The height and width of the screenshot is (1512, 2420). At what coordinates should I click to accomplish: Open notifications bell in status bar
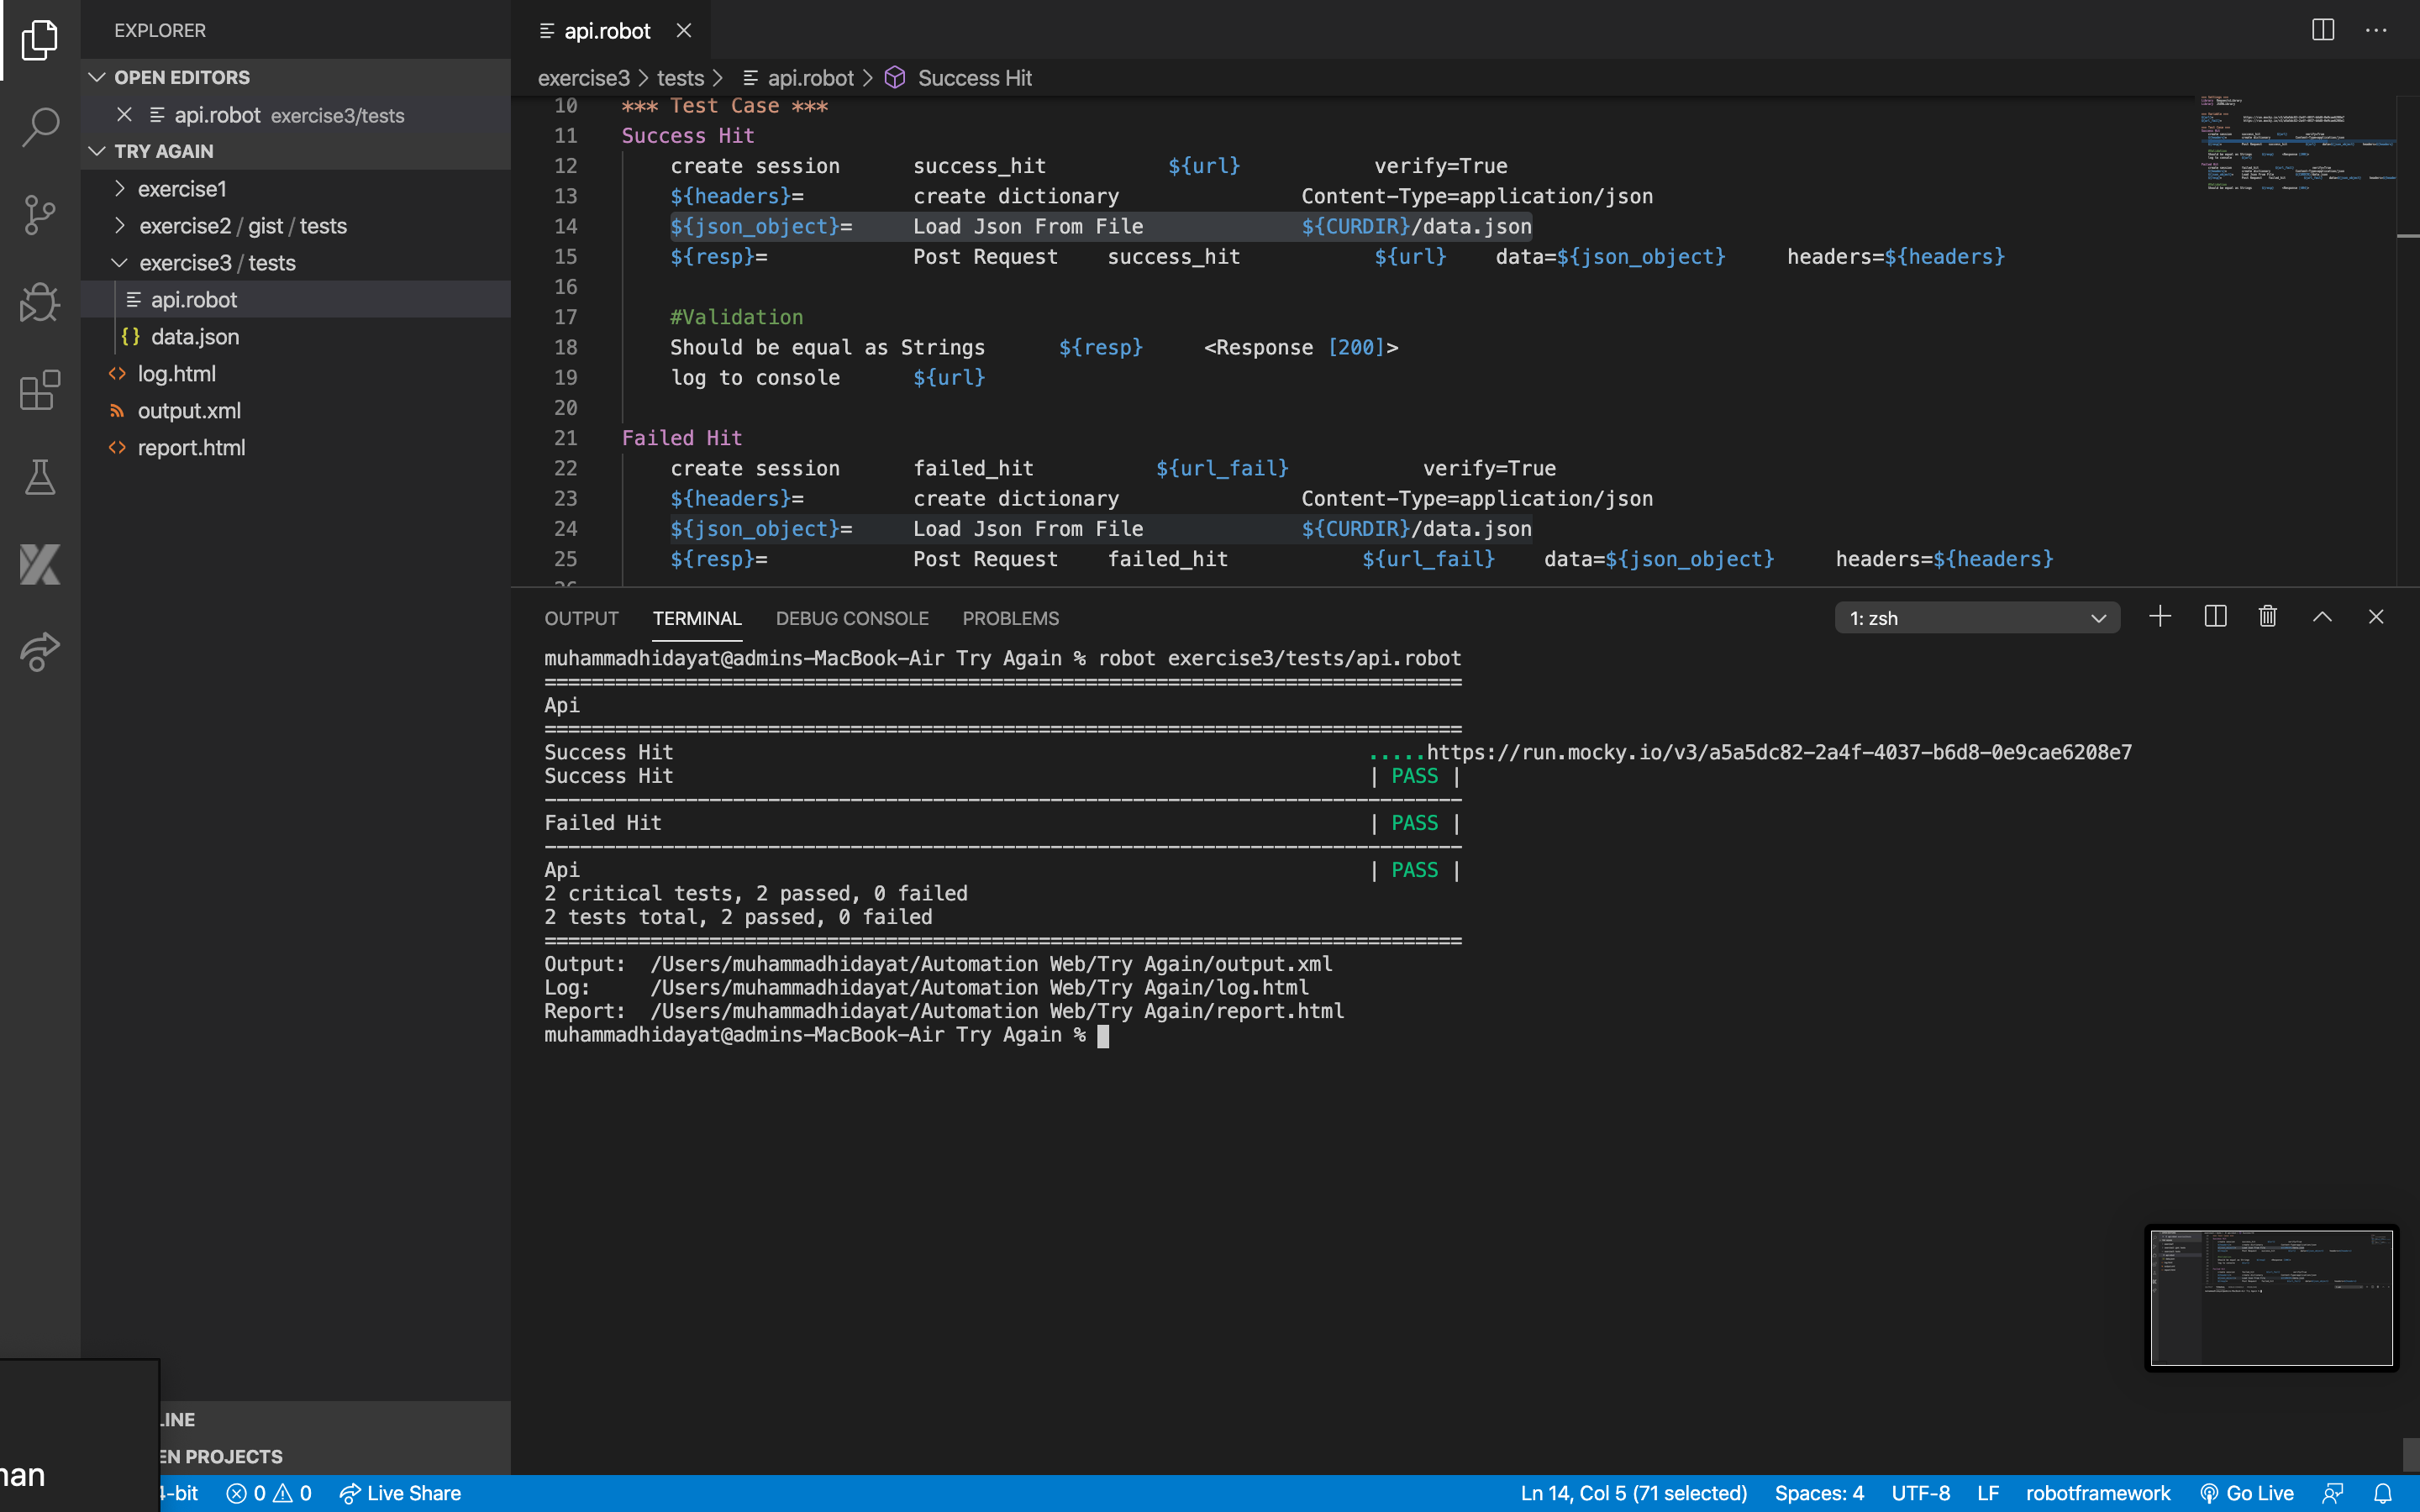point(2383,1493)
